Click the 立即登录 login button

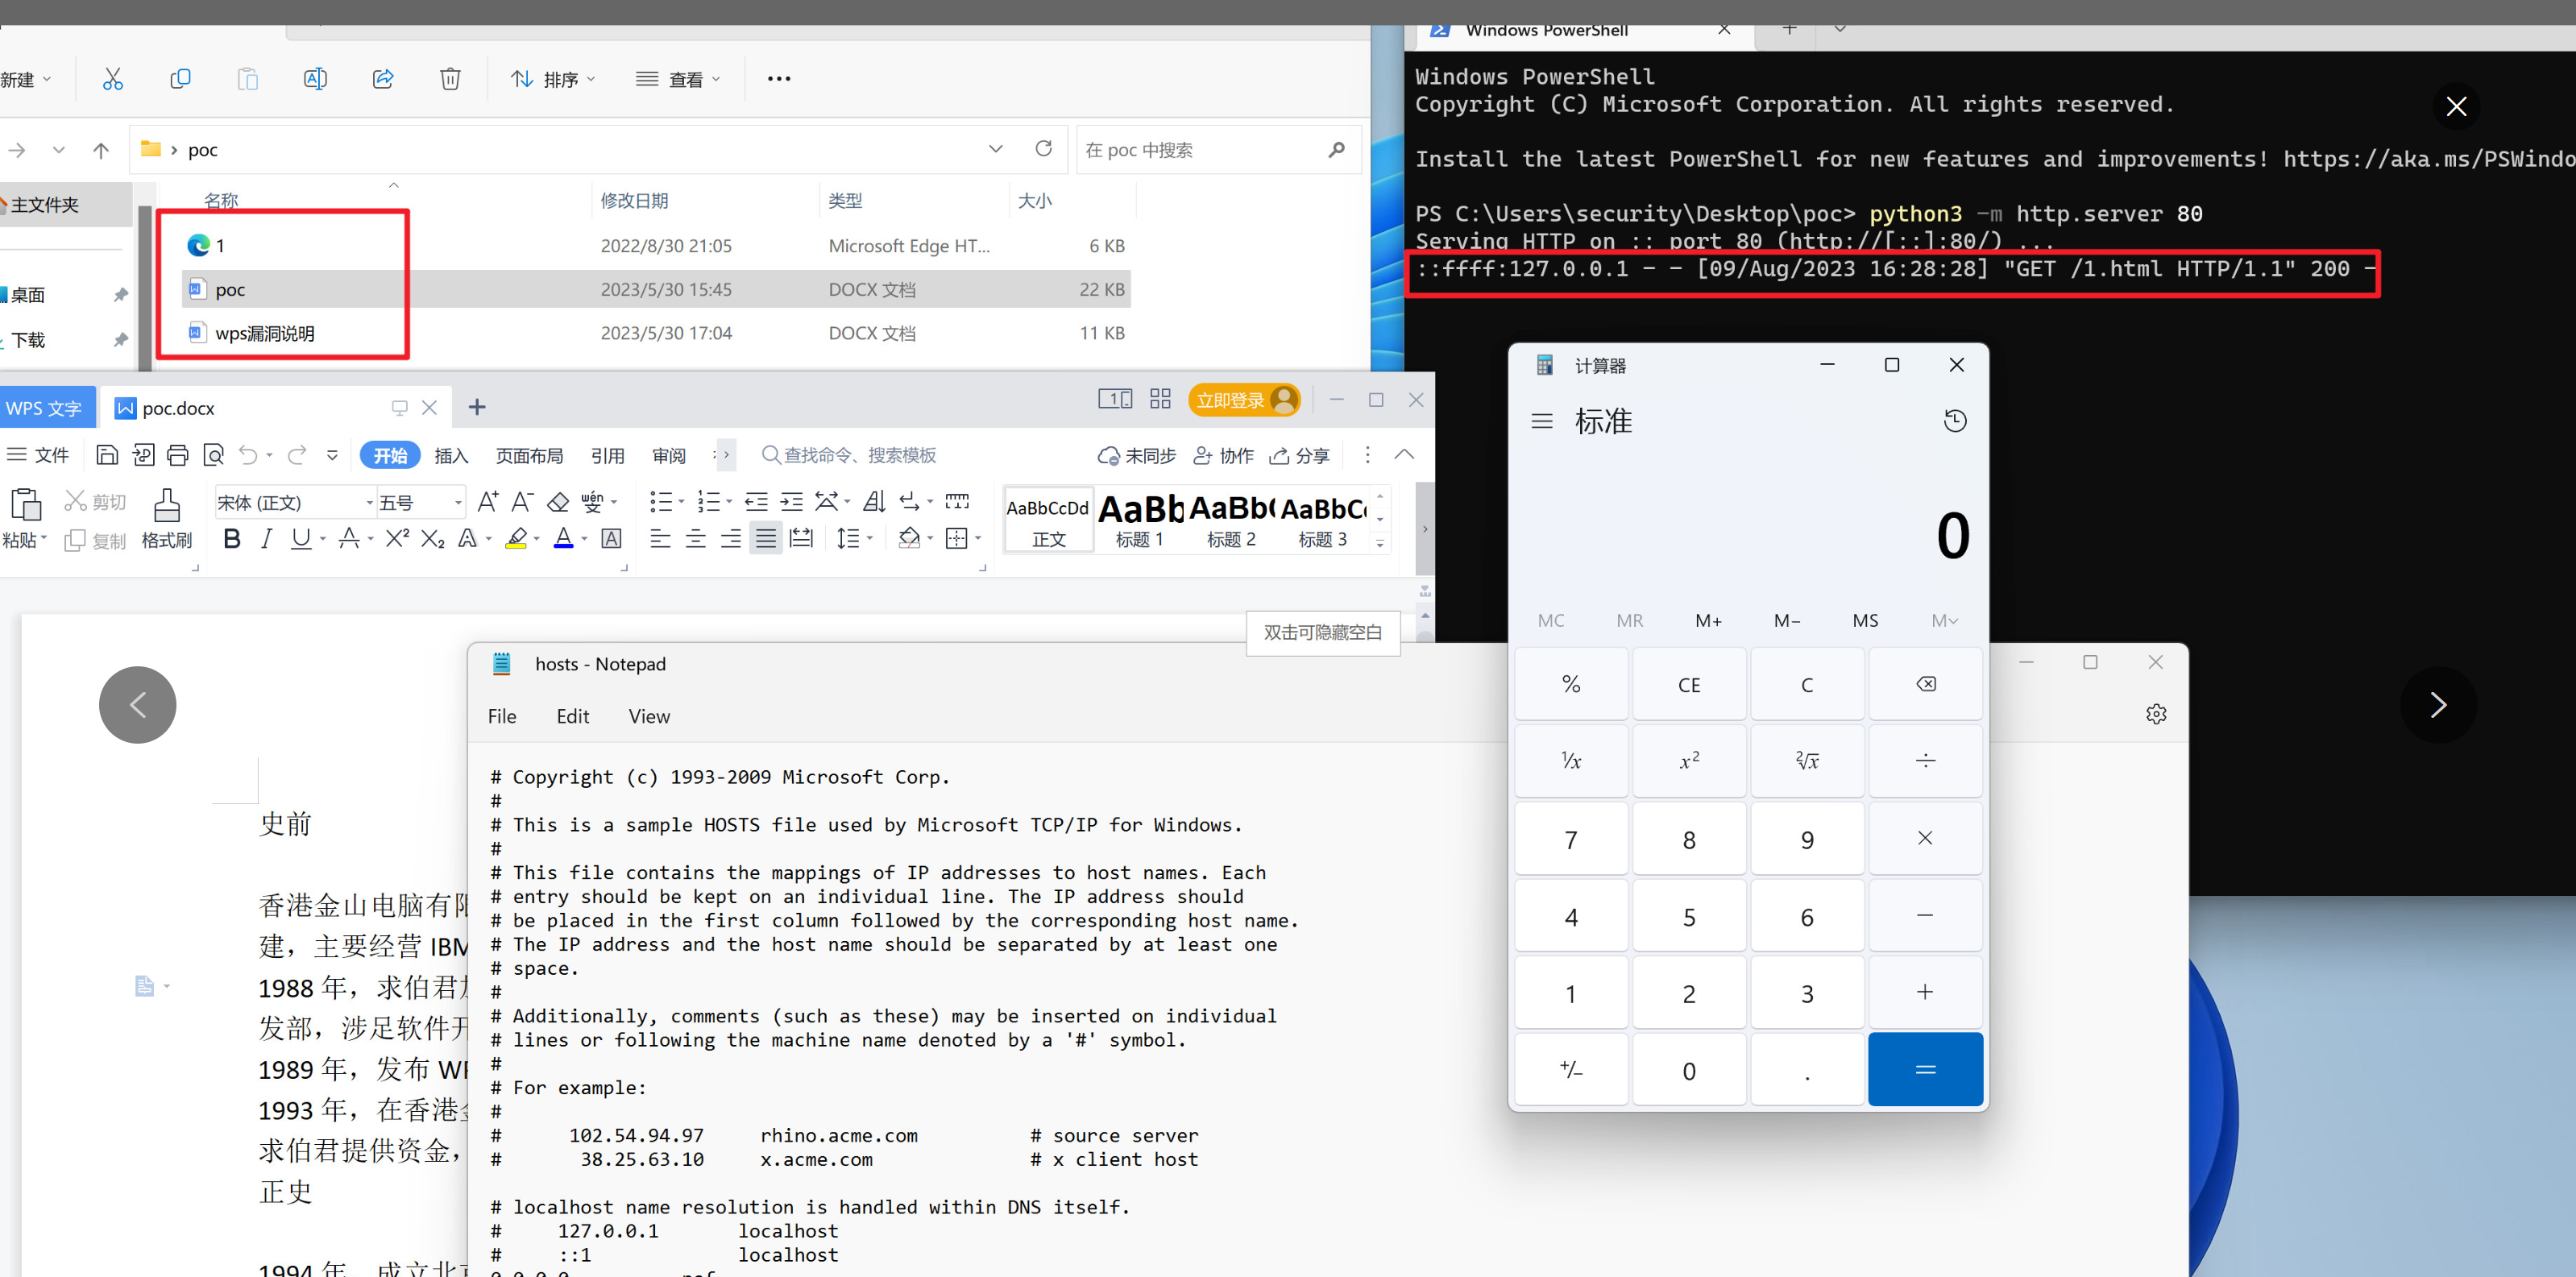(x=1244, y=400)
